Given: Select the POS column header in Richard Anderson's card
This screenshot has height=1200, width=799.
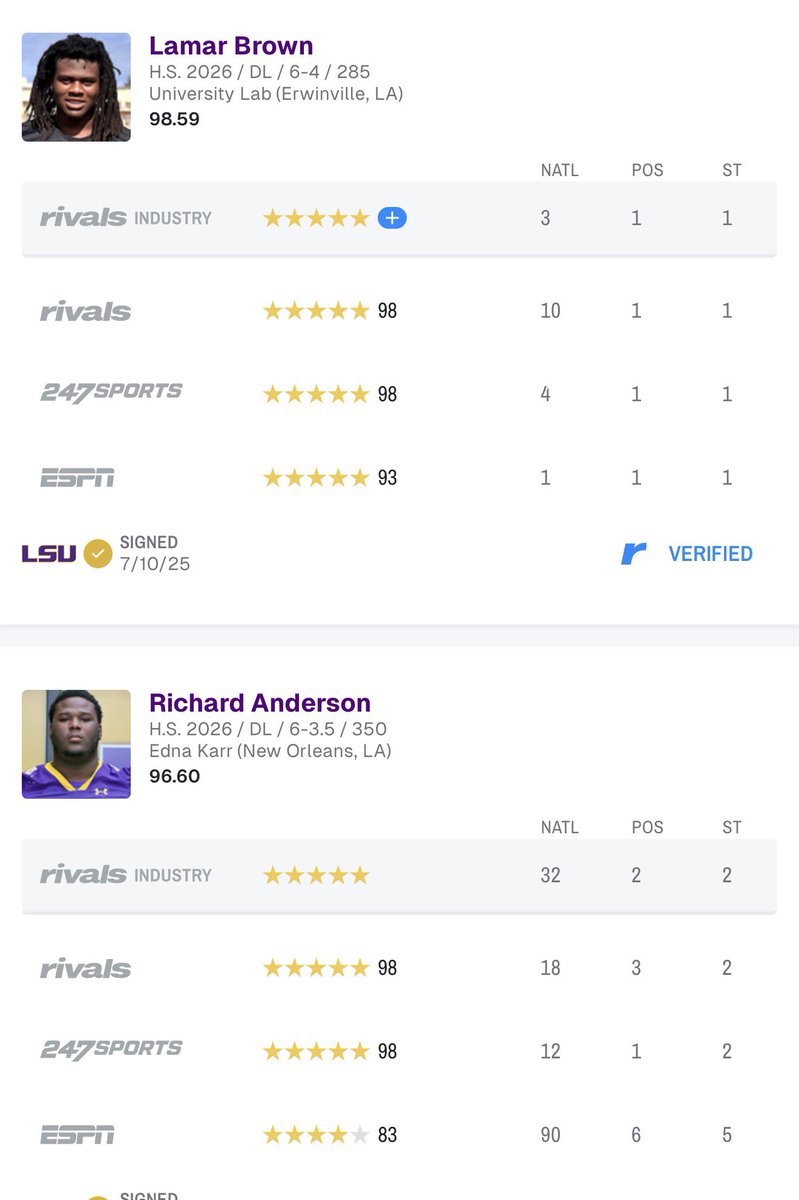Looking at the screenshot, I should coord(647,827).
